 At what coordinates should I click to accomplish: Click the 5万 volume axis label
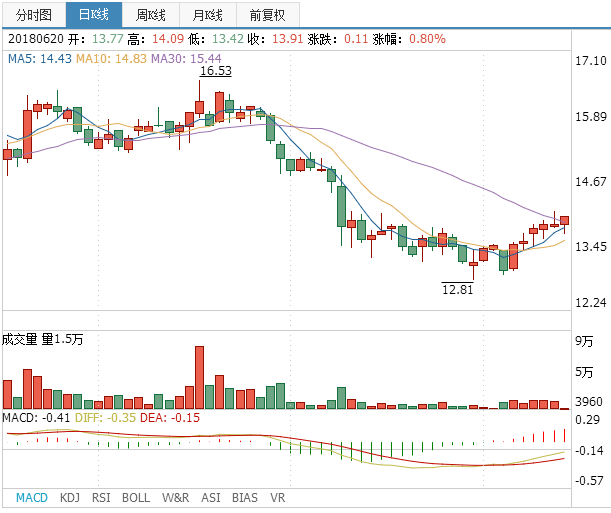click(584, 372)
